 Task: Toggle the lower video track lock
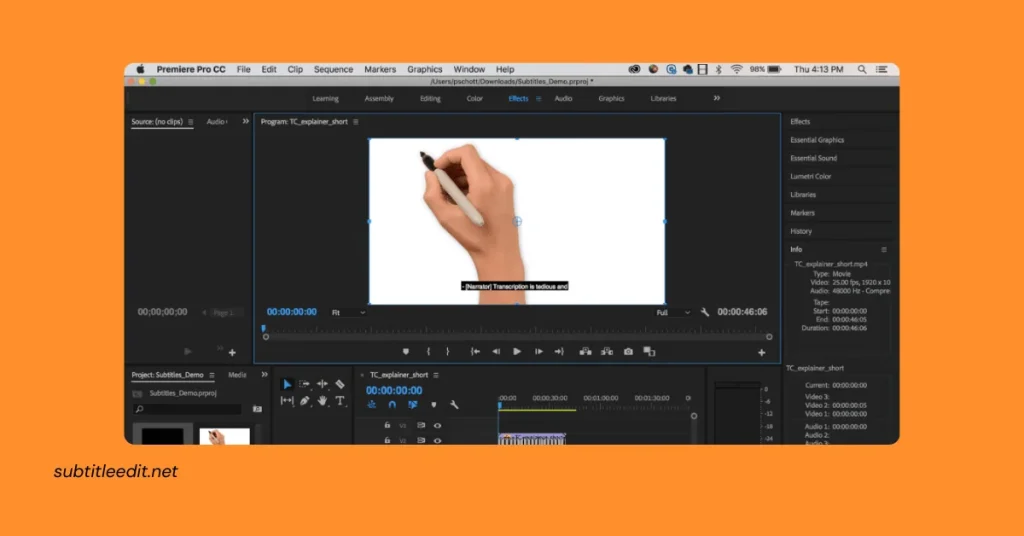coord(387,441)
